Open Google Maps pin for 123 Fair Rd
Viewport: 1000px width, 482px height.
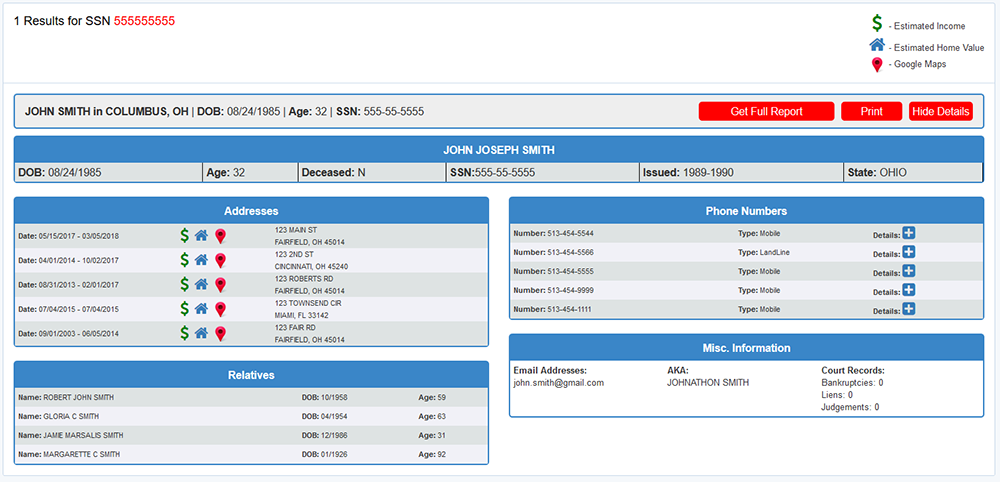pos(220,334)
